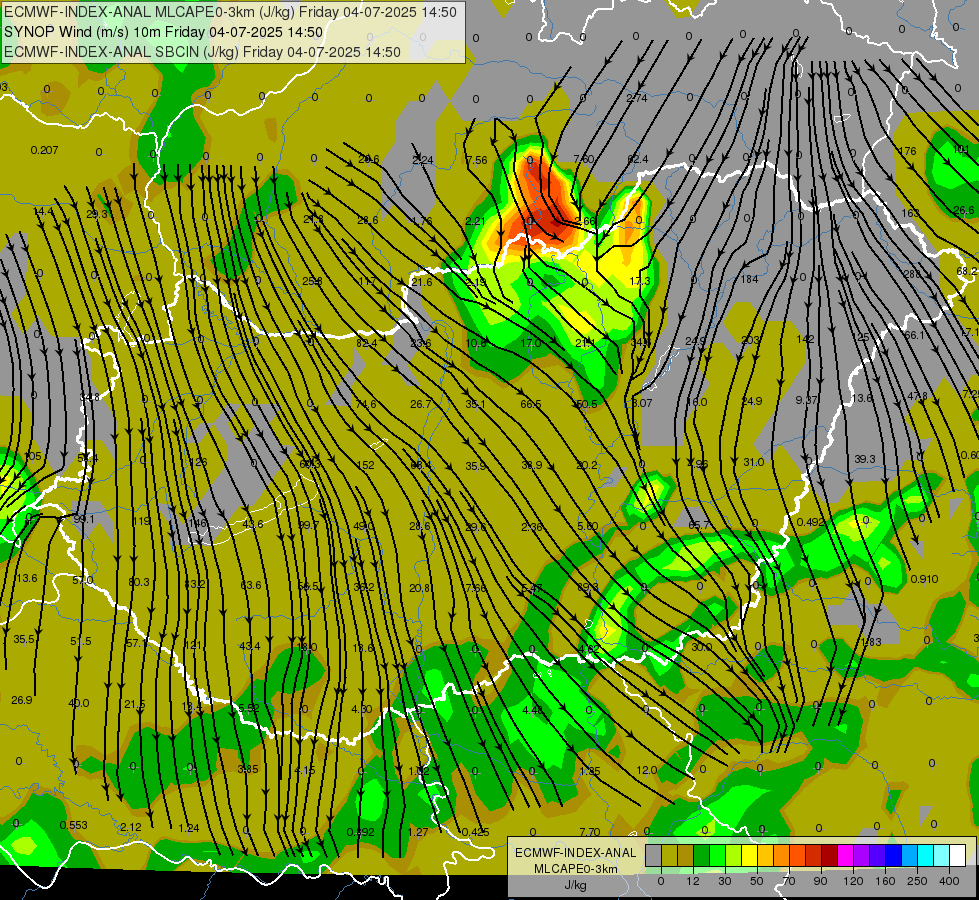
Task: Click the map value '80.3'
Action: (139, 582)
